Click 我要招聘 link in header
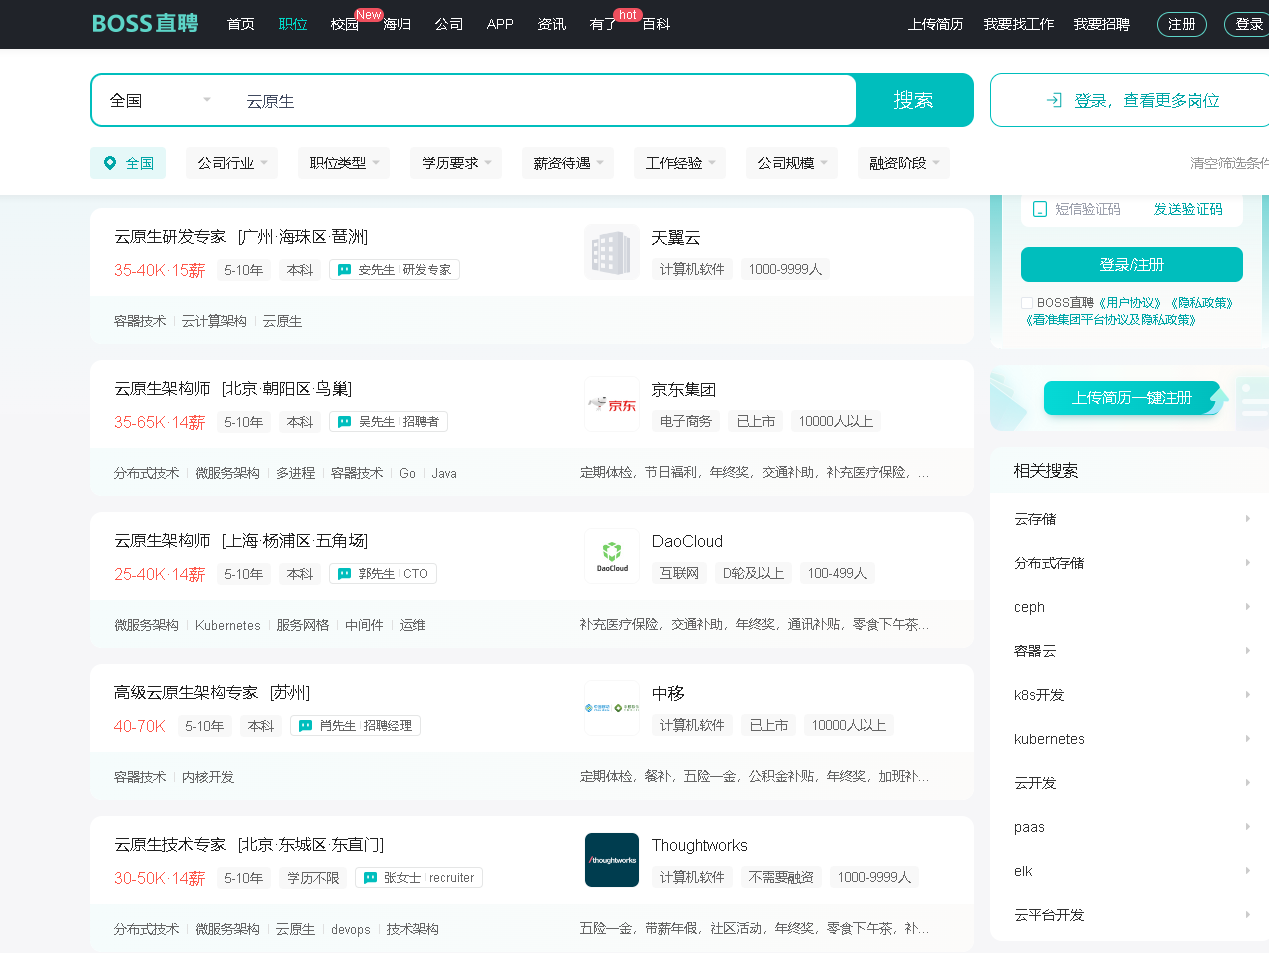Viewport: 1269px width, 953px height. (x=1102, y=24)
